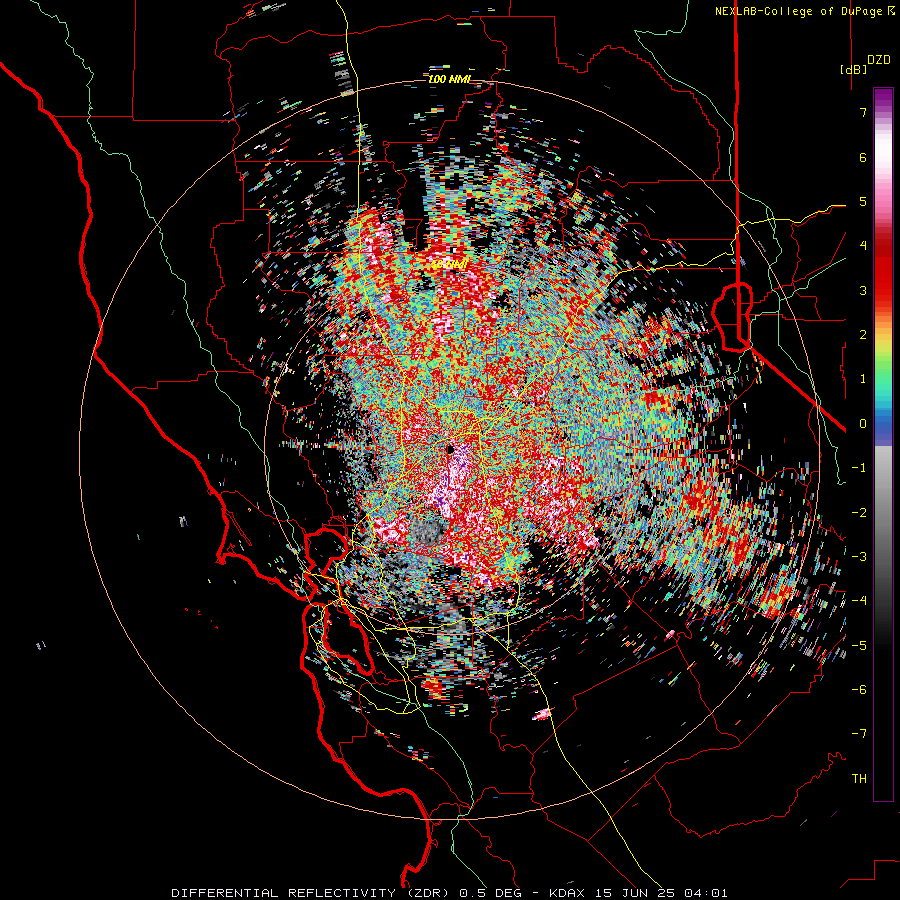Click the 1 dB legend value

[x=863, y=379]
